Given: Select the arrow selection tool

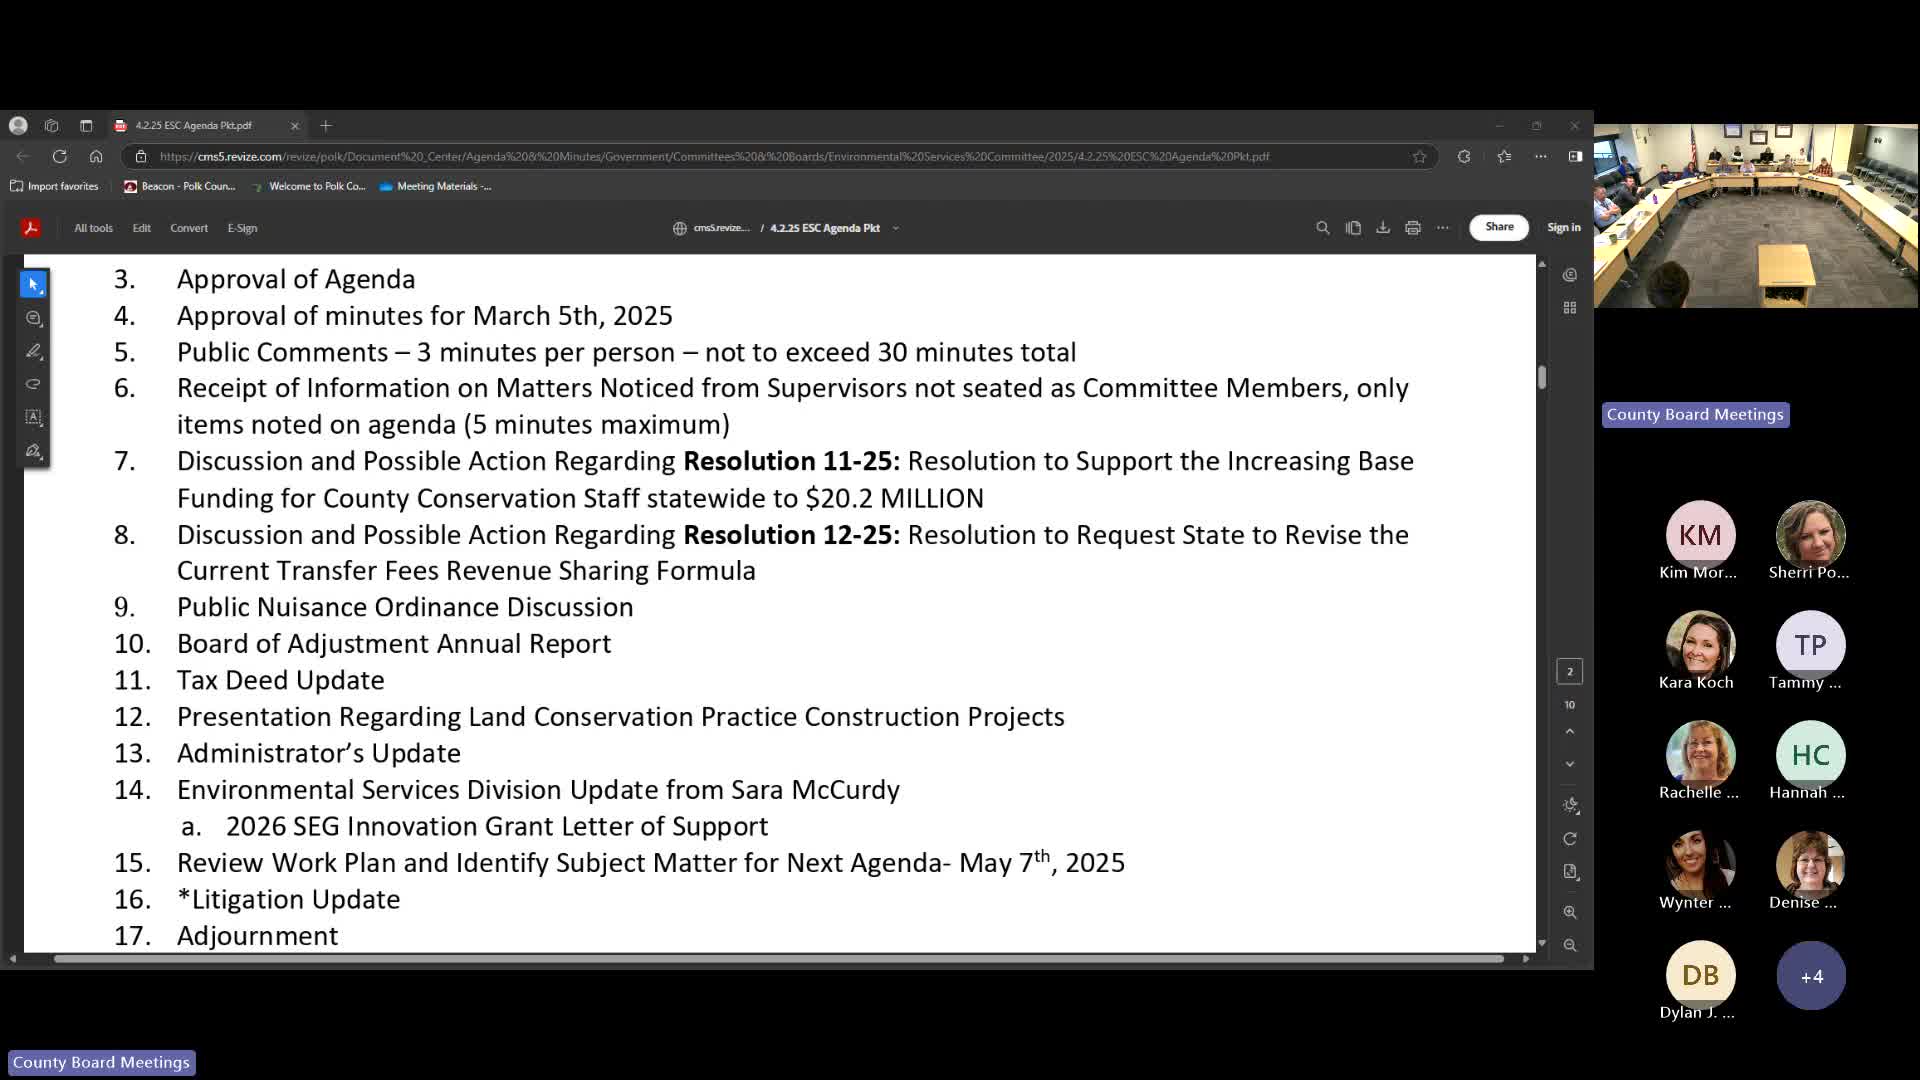Looking at the screenshot, I should 33,285.
